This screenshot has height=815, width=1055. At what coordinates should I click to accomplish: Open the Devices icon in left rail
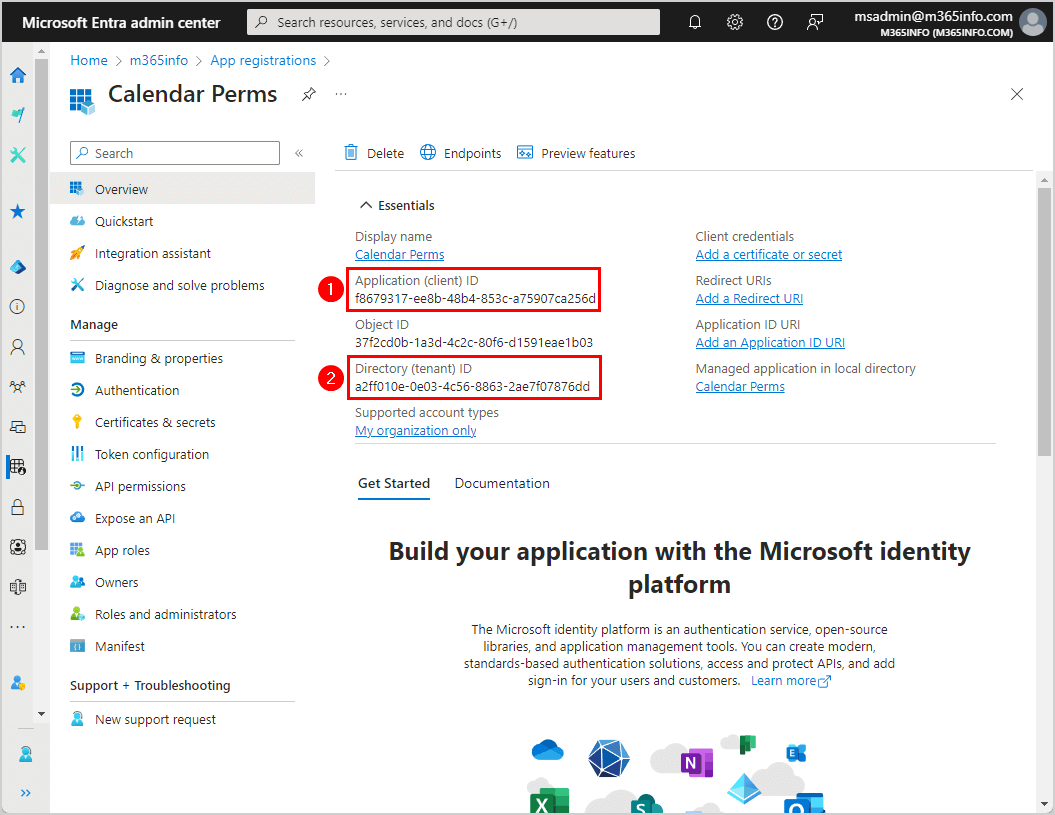point(18,427)
